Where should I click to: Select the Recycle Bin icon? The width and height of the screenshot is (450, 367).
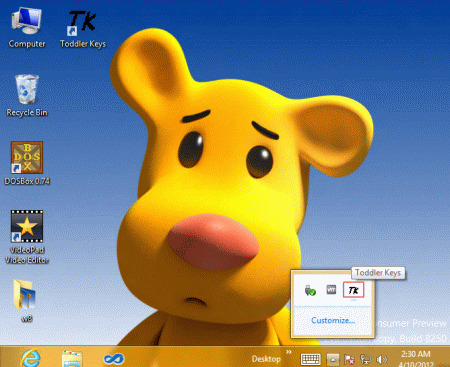point(27,96)
